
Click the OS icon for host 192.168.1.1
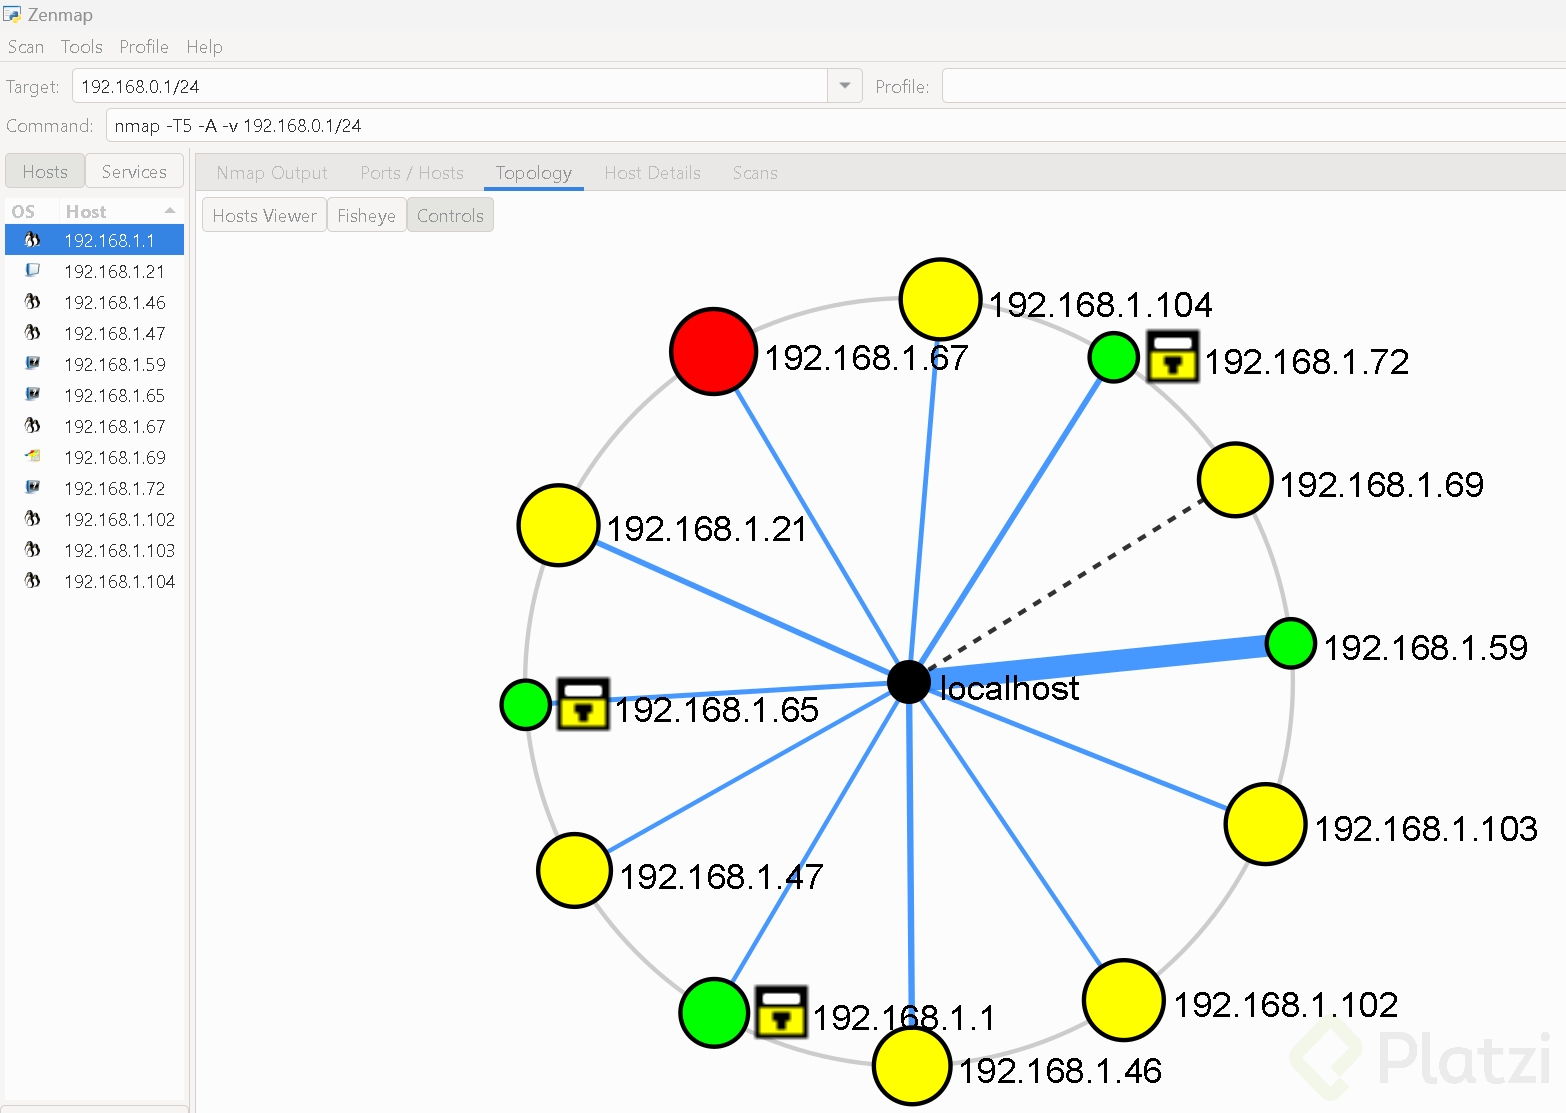33,240
